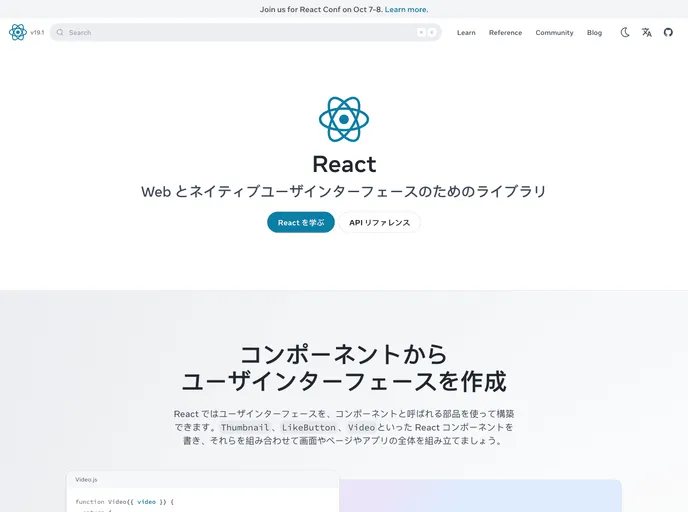Click the API リファレンス button
688x512 pixels.
(380, 222)
